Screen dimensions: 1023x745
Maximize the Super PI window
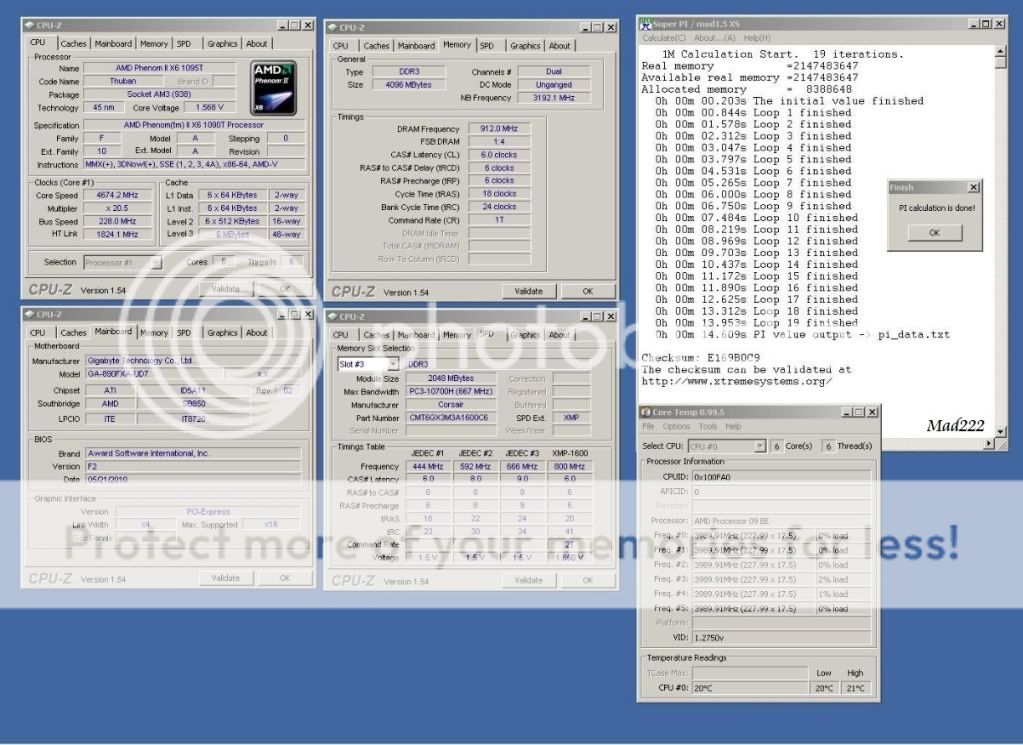point(985,23)
